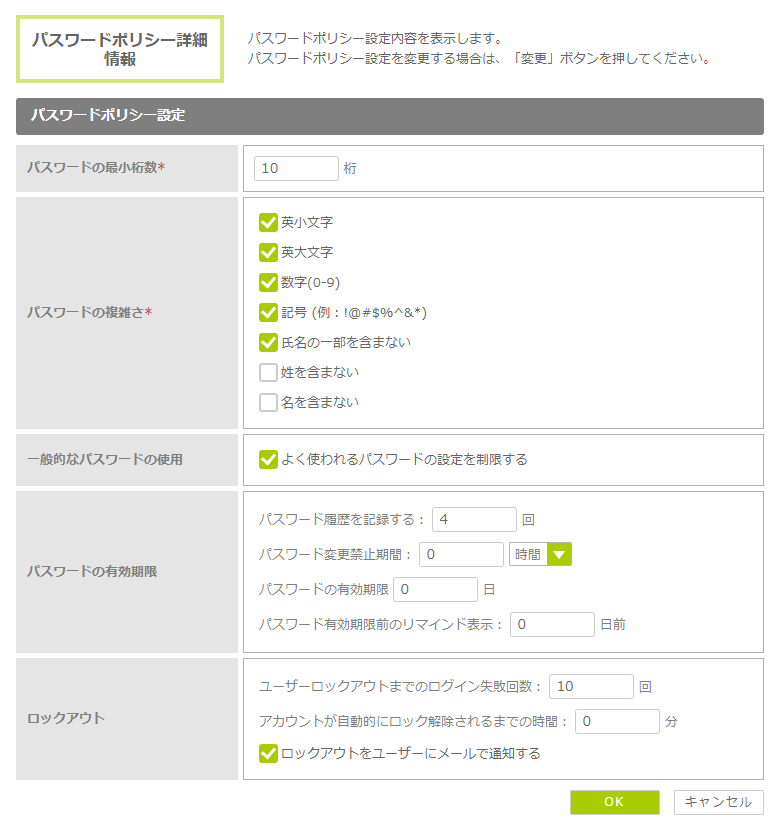The width and height of the screenshot is (776, 825).
Task: Toggle よく使われるパスワードの設定を制限する checkbox
Action: click(268, 459)
